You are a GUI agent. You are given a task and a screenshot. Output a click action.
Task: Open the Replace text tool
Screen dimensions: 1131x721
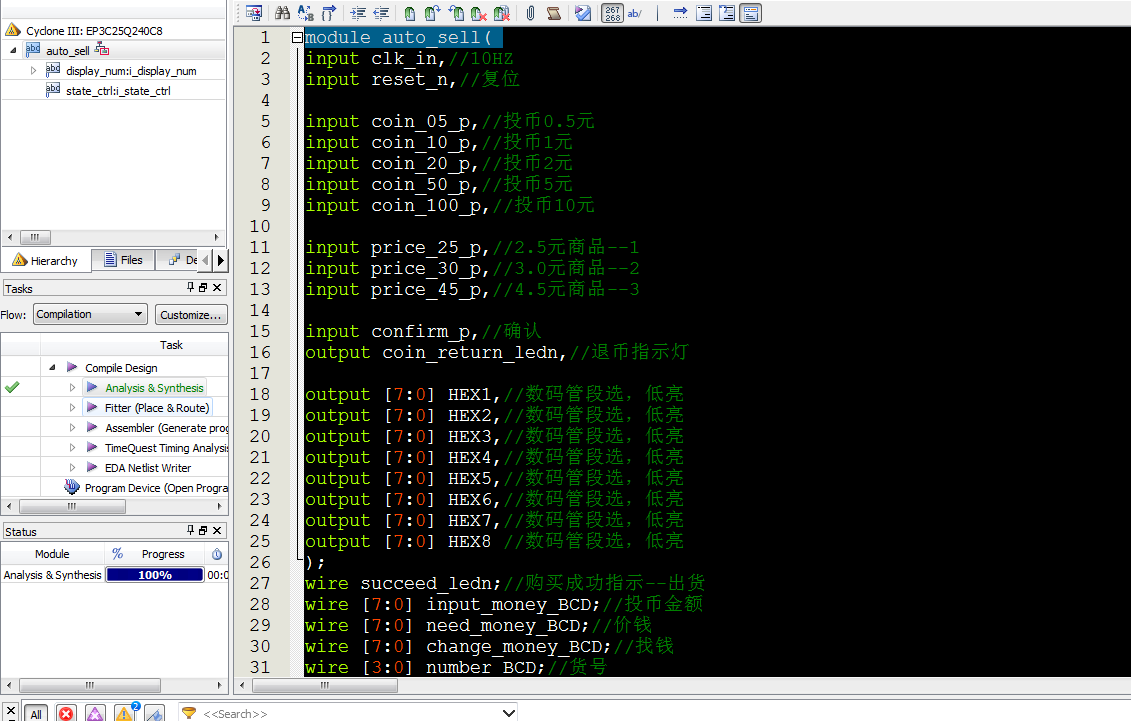tap(306, 13)
